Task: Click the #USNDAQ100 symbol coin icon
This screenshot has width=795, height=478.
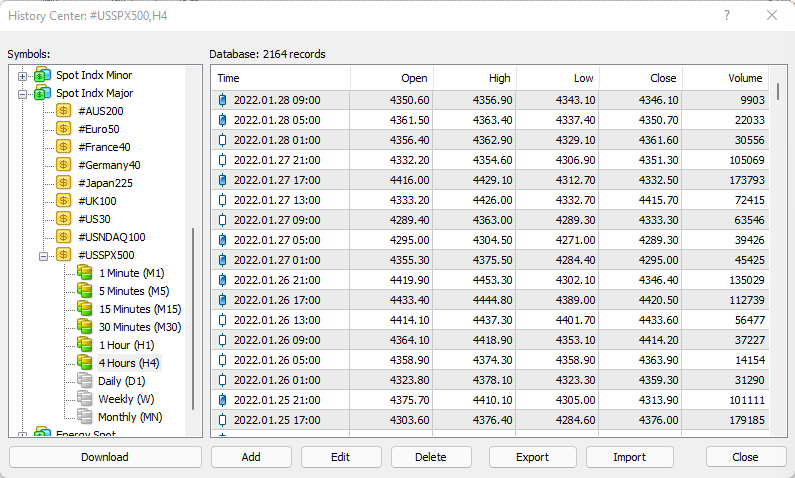Action: [63, 237]
